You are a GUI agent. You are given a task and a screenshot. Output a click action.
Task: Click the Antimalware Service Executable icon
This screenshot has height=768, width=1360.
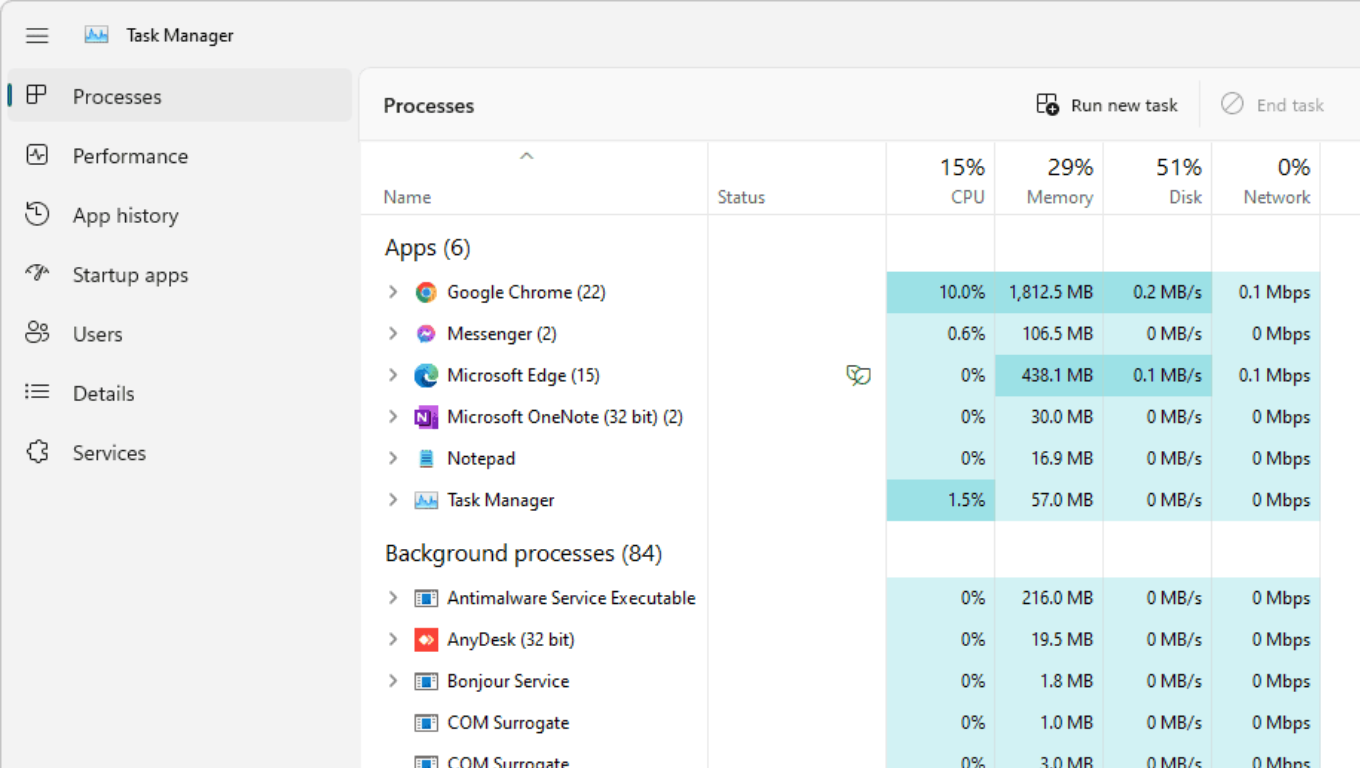(426, 598)
